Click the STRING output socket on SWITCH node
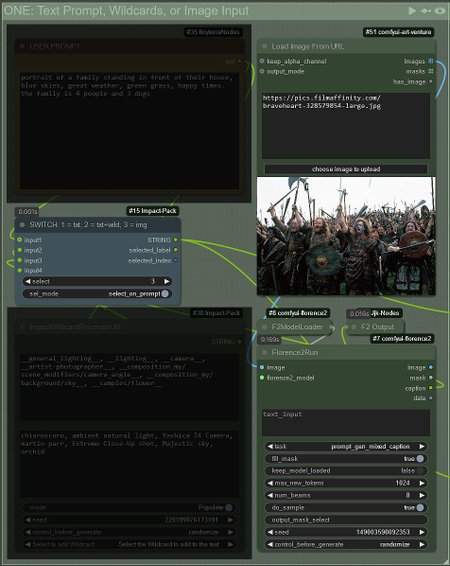Viewport: 450px width, 566px height. coord(176,240)
